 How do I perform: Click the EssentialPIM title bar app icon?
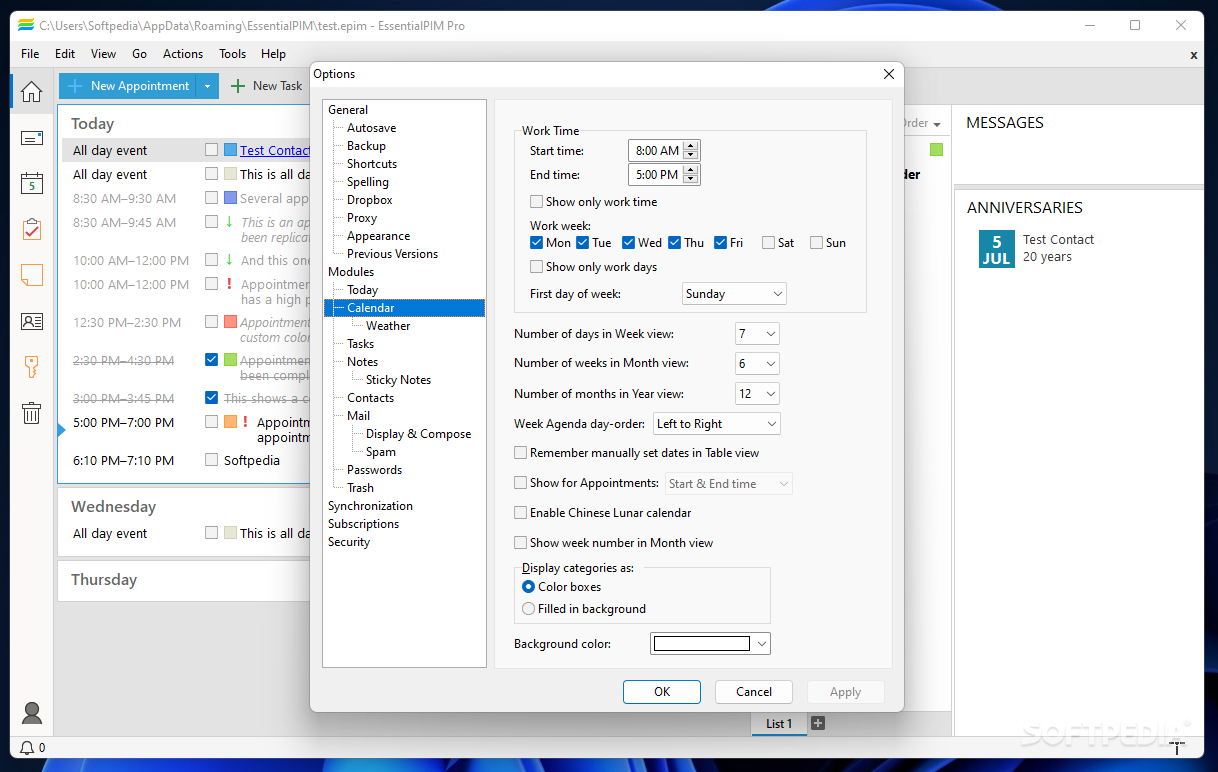(26, 25)
